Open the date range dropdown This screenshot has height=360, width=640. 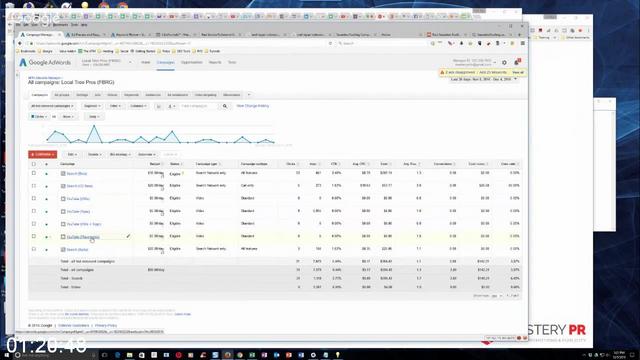click(x=484, y=79)
